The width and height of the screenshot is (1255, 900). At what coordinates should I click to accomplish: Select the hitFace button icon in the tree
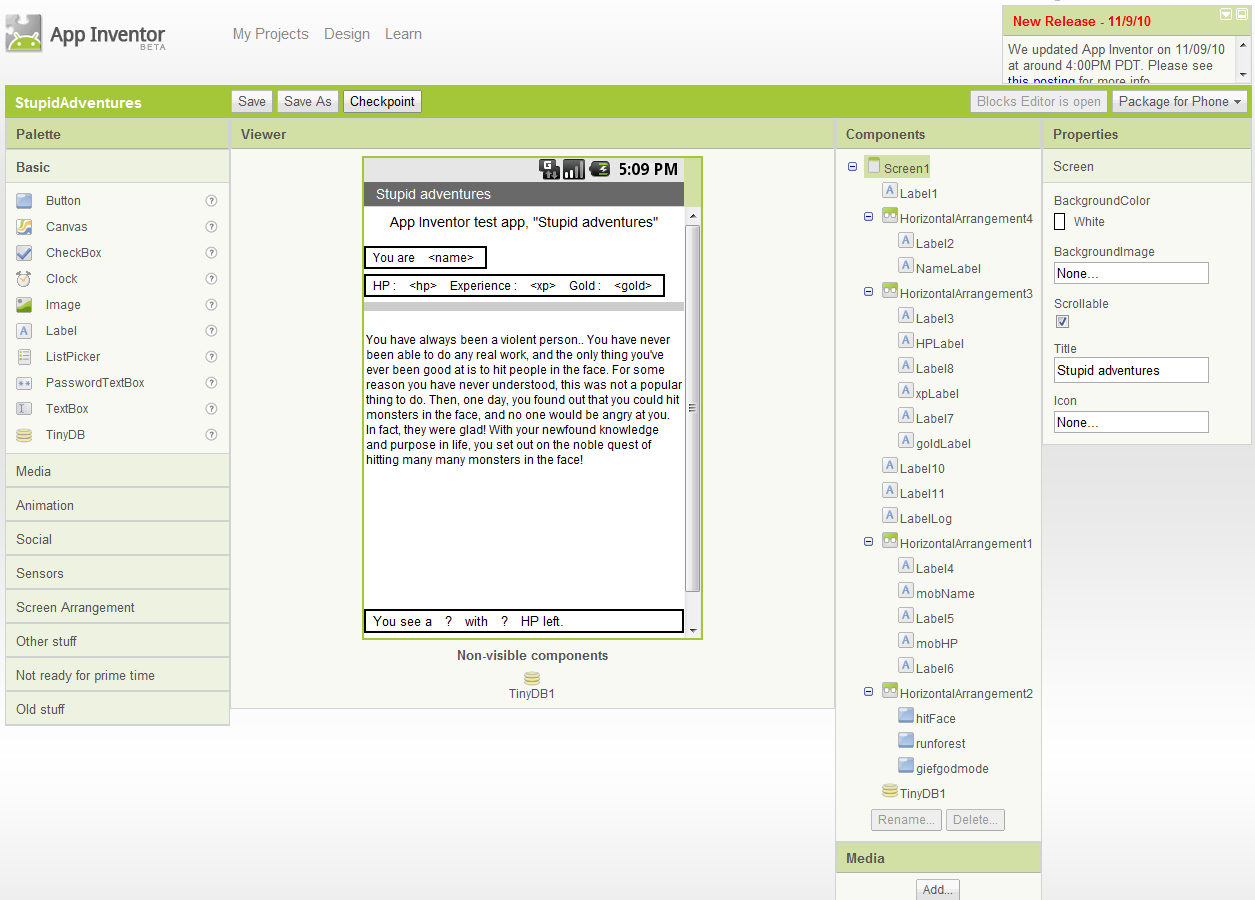pos(906,716)
